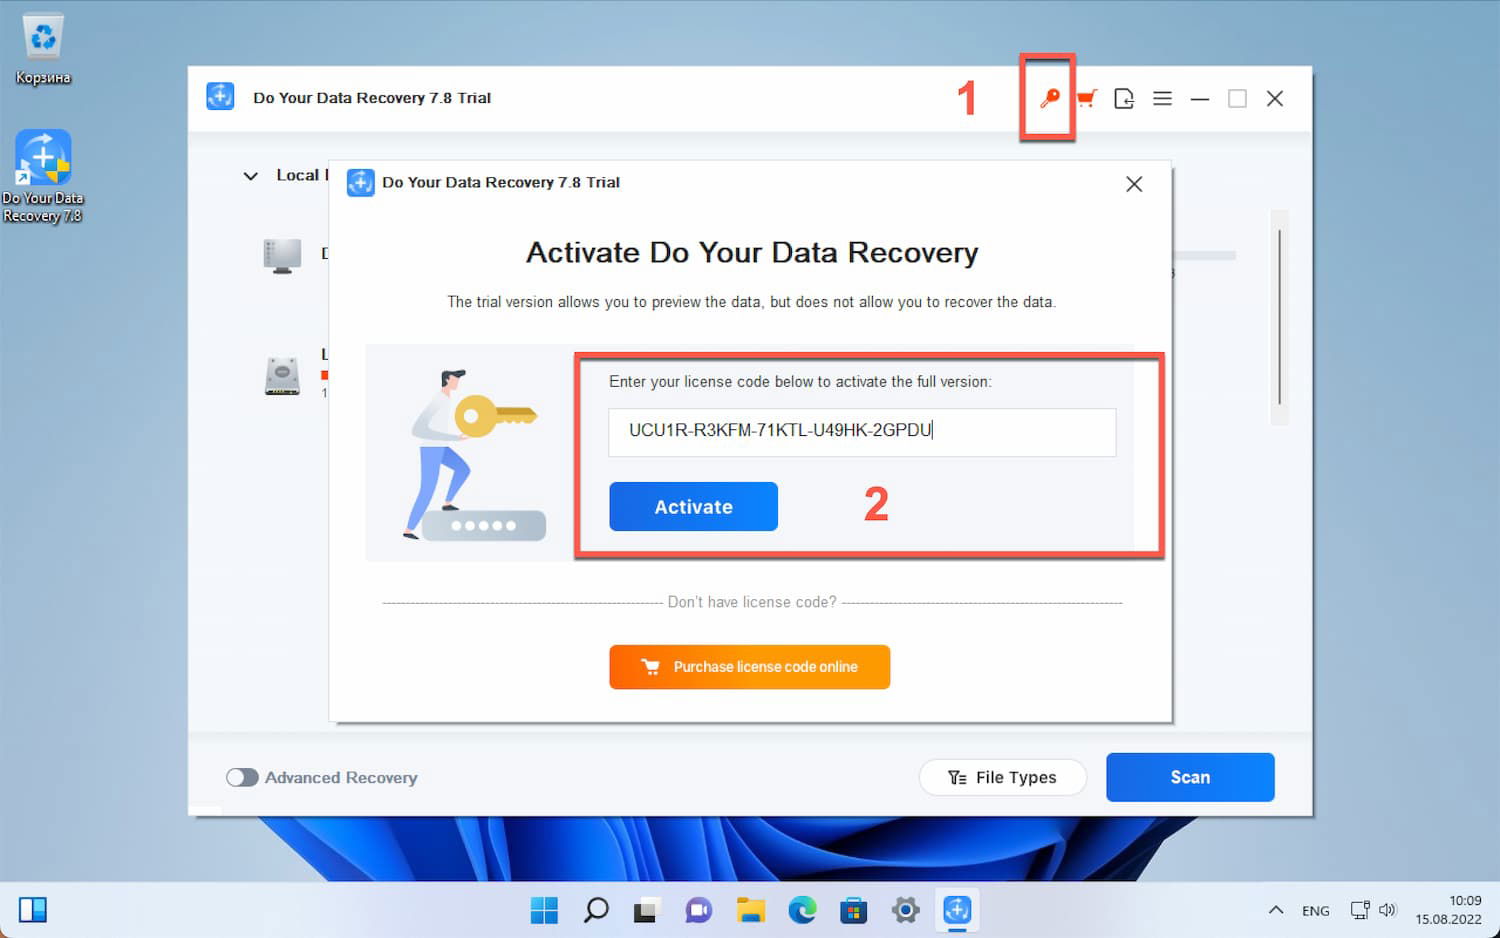Image resolution: width=1500 pixels, height=938 pixels.
Task: Open File Types filter options
Action: [x=1003, y=777]
